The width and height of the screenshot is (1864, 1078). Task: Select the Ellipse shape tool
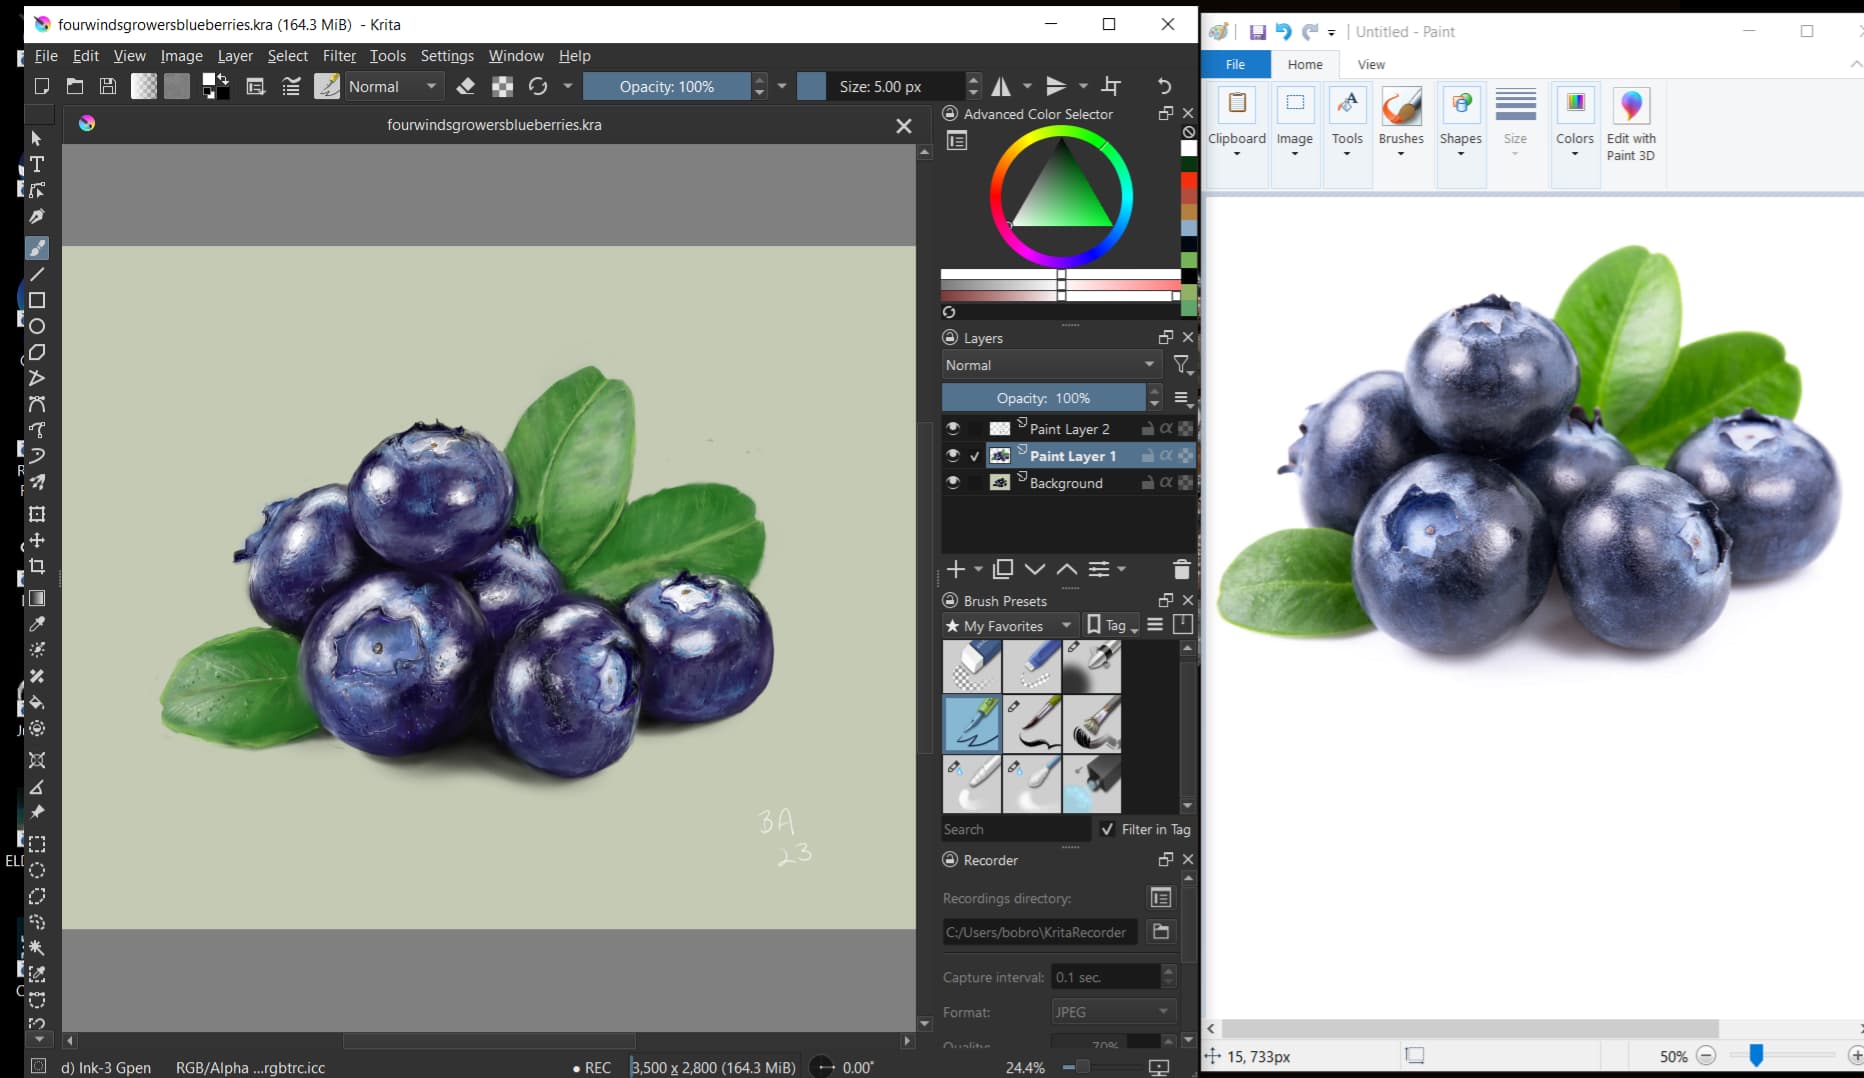pos(37,326)
